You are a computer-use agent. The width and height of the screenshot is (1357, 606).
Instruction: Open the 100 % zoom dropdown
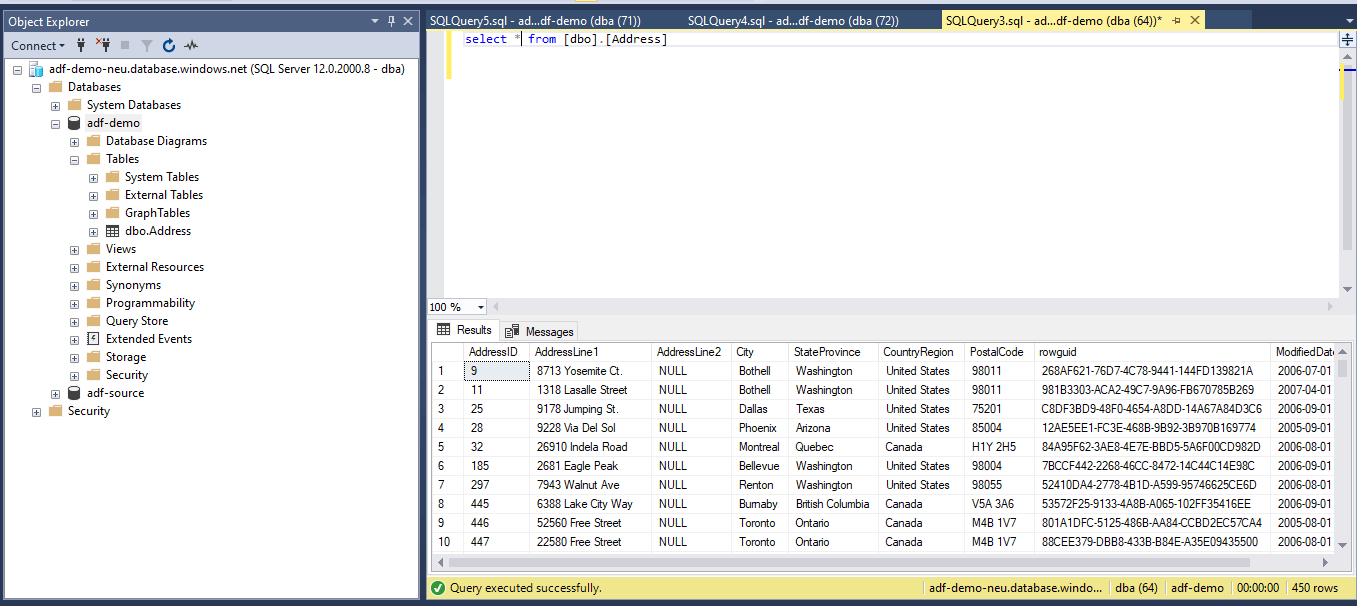pyautogui.click(x=481, y=308)
